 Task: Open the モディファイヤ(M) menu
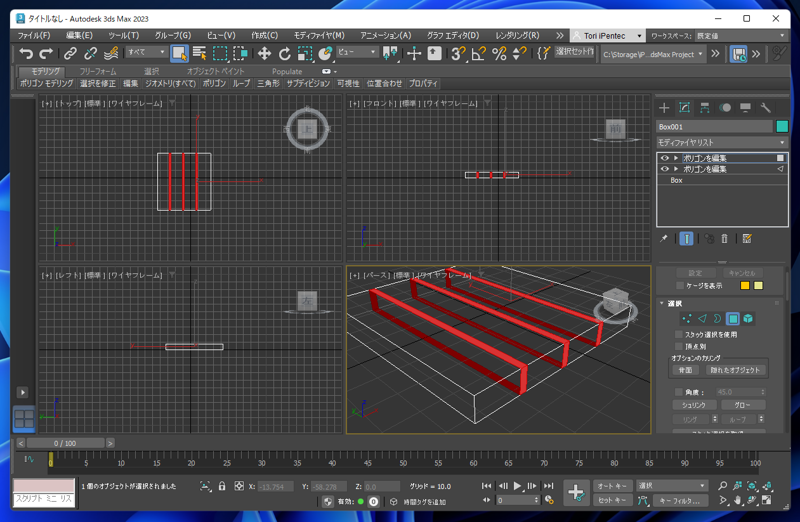(319, 35)
